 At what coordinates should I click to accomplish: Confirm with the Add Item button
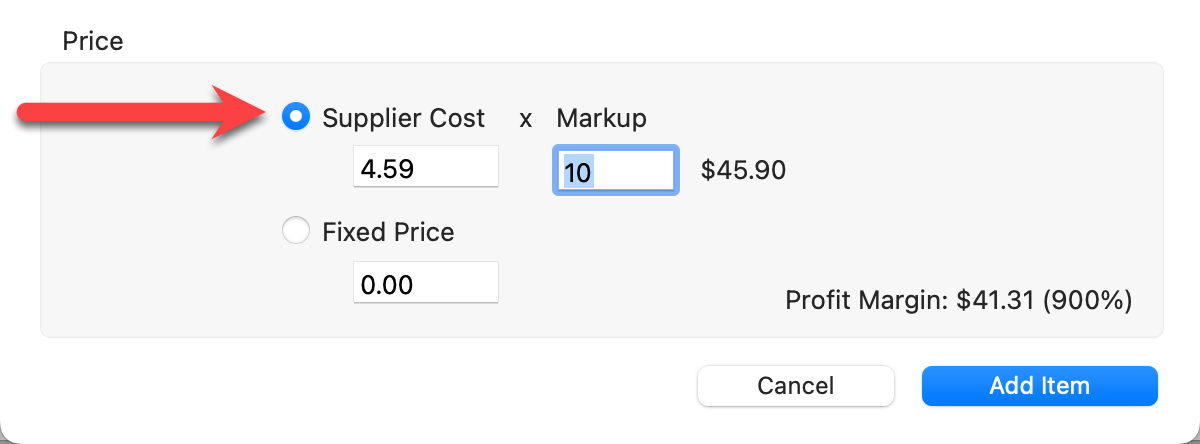pos(1039,385)
